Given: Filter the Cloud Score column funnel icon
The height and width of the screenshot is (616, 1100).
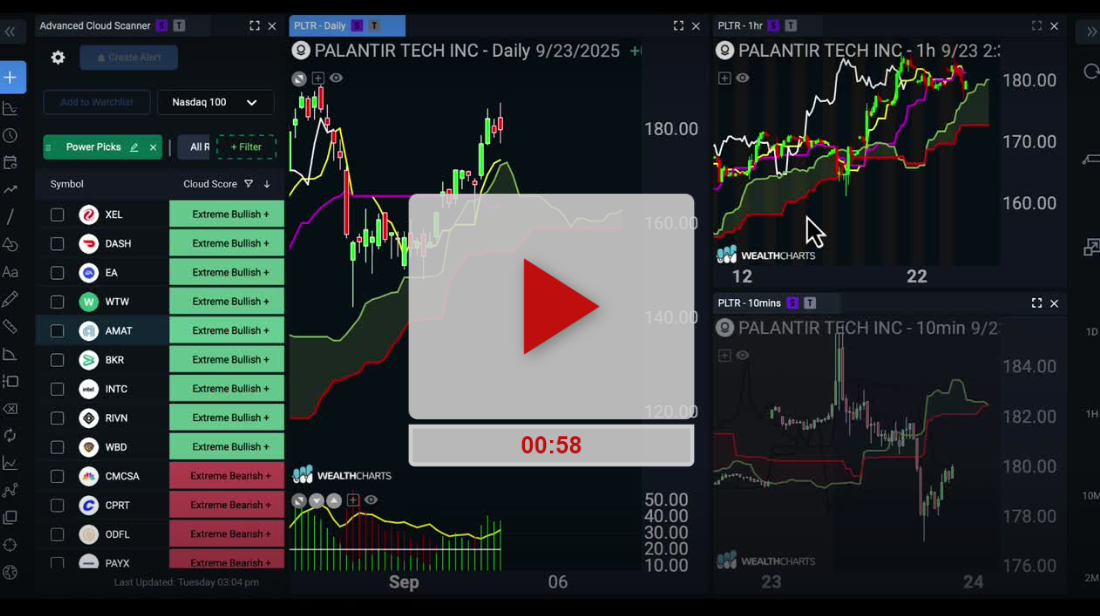Looking at the screenshot, I should pyautogui.click(x=248, y=184).
